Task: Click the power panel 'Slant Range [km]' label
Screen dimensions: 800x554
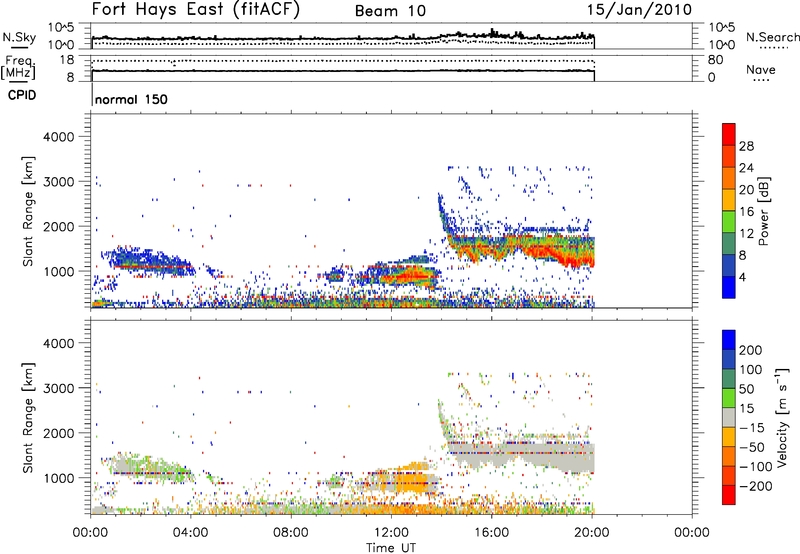Action: coord(28,211)
